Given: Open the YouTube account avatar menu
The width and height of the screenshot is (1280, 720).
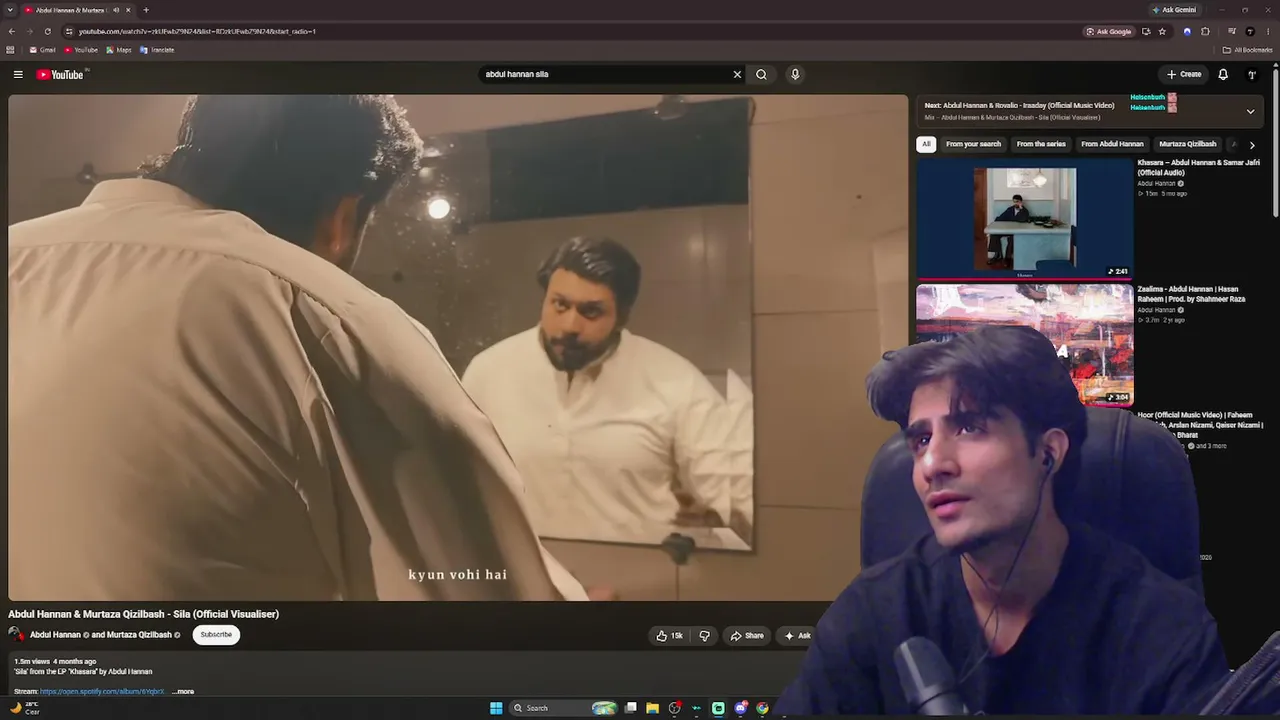Looking at the screenshot, I should pos(1251,74).
